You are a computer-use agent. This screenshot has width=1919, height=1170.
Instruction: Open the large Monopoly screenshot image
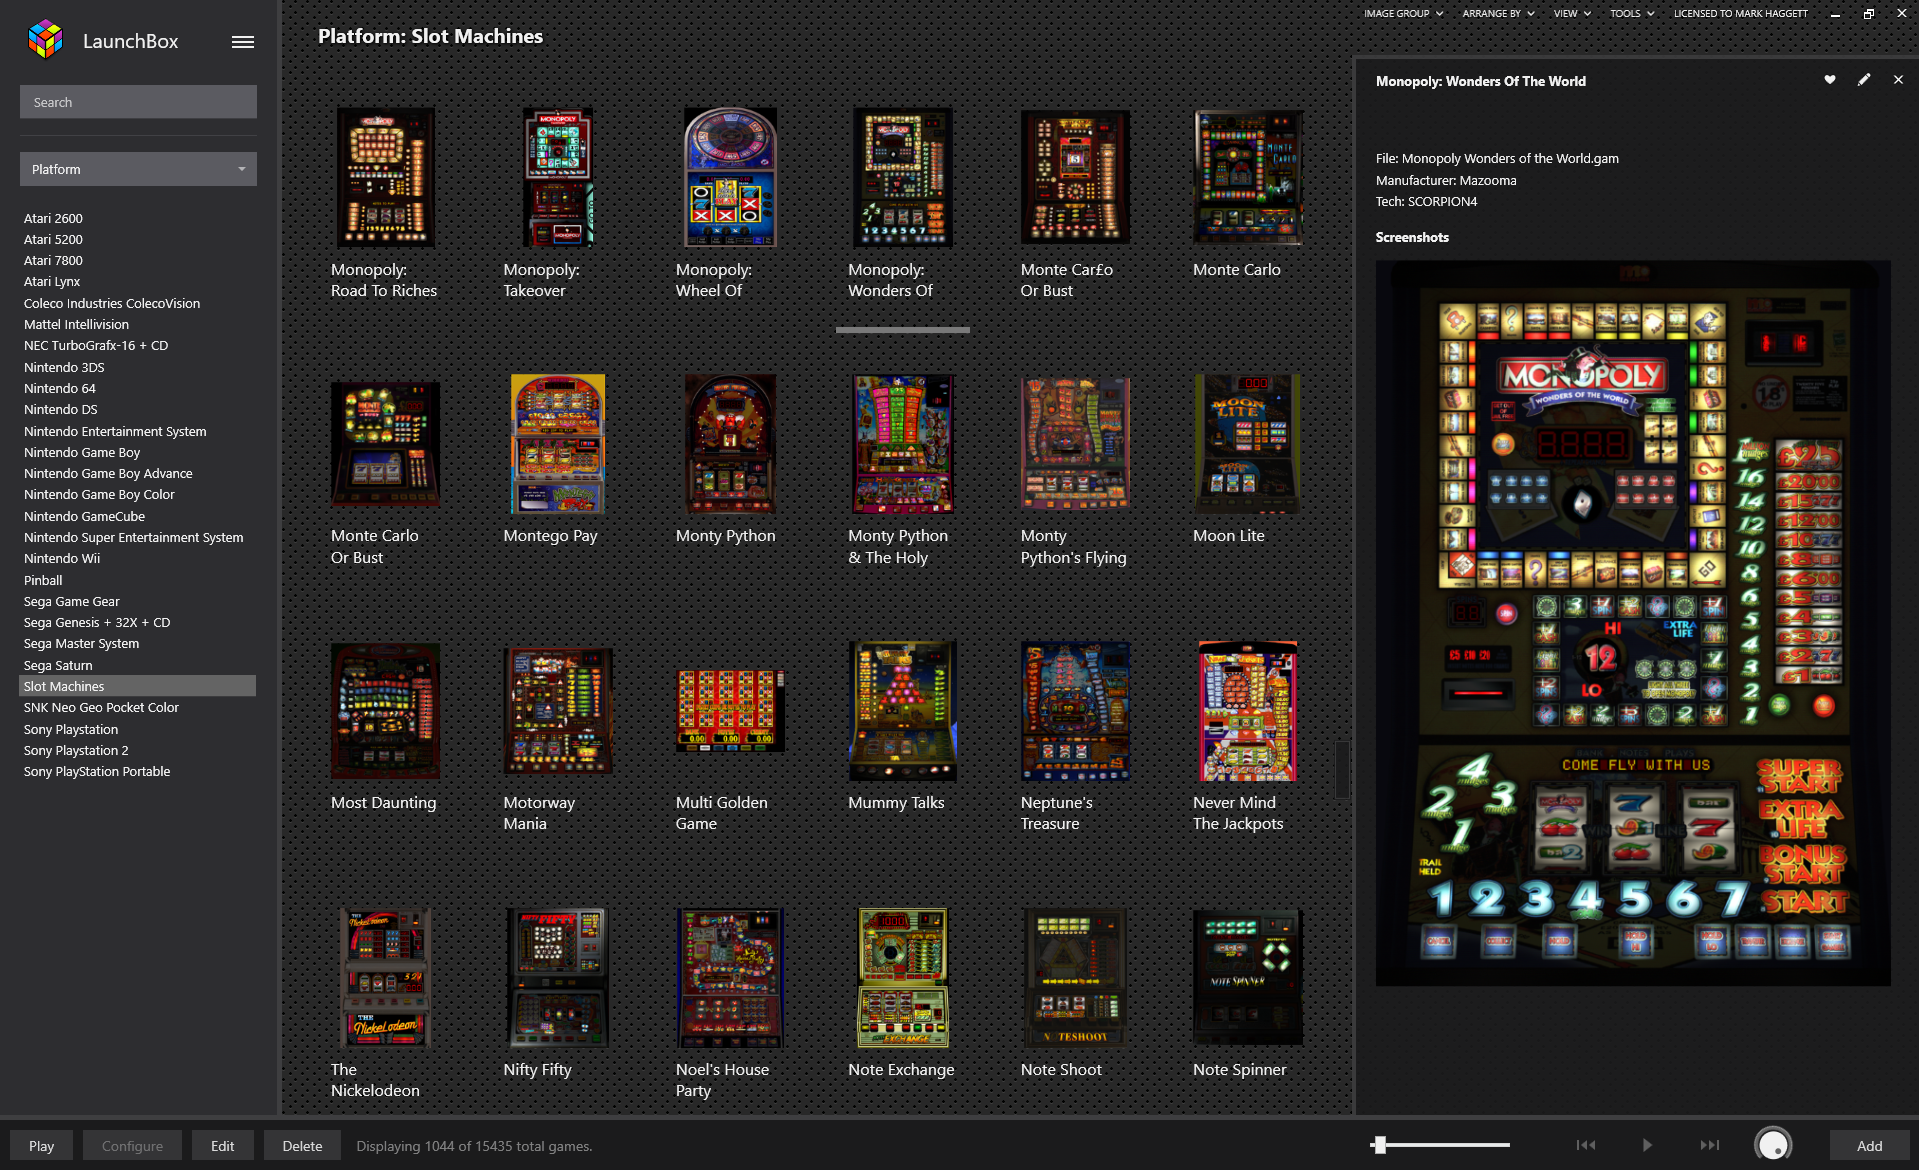(x=1633, y=623)
